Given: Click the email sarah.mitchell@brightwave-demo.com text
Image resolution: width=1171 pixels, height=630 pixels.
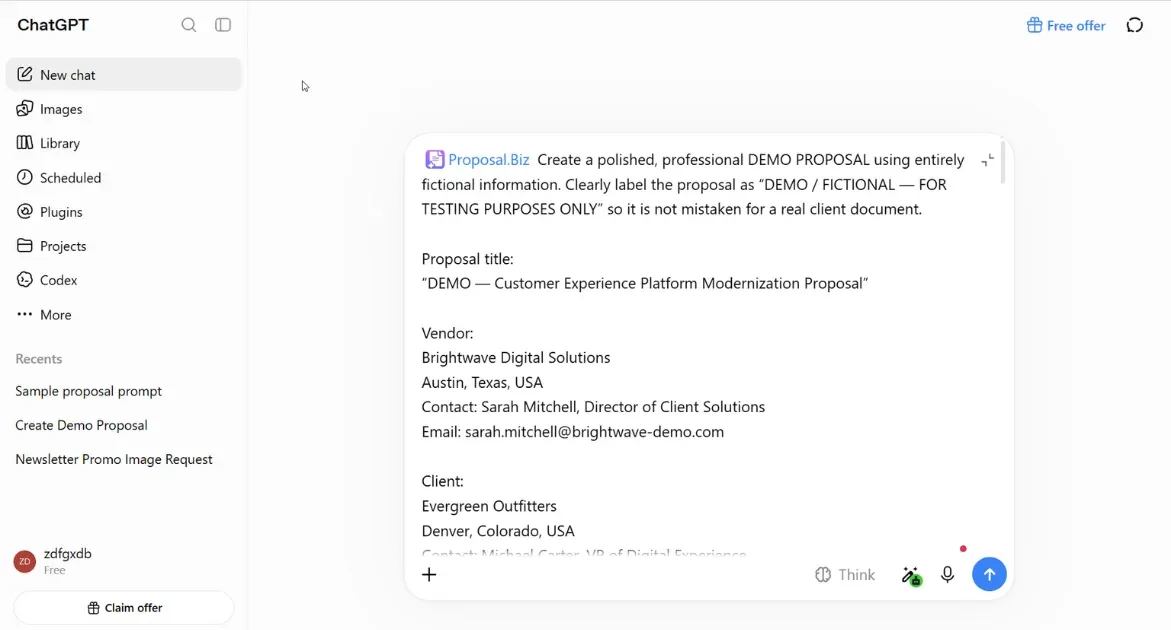Looking at the screenshot, I should pyautogui.click(x=594, y=431).
